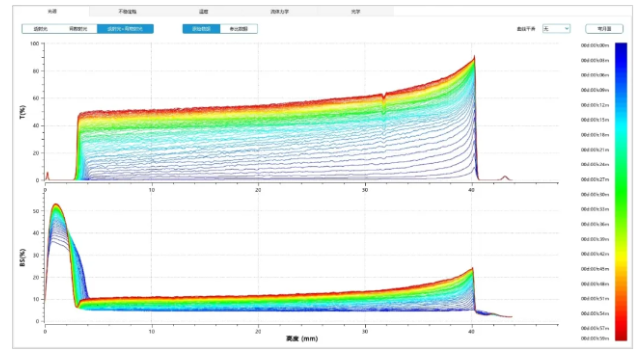Select the 背散射光 only view segment
644x361 pixels.
coord(78,29)
